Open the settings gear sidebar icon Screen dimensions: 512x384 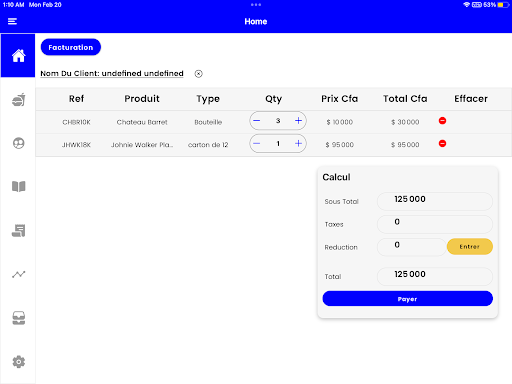tap(19, 362)
